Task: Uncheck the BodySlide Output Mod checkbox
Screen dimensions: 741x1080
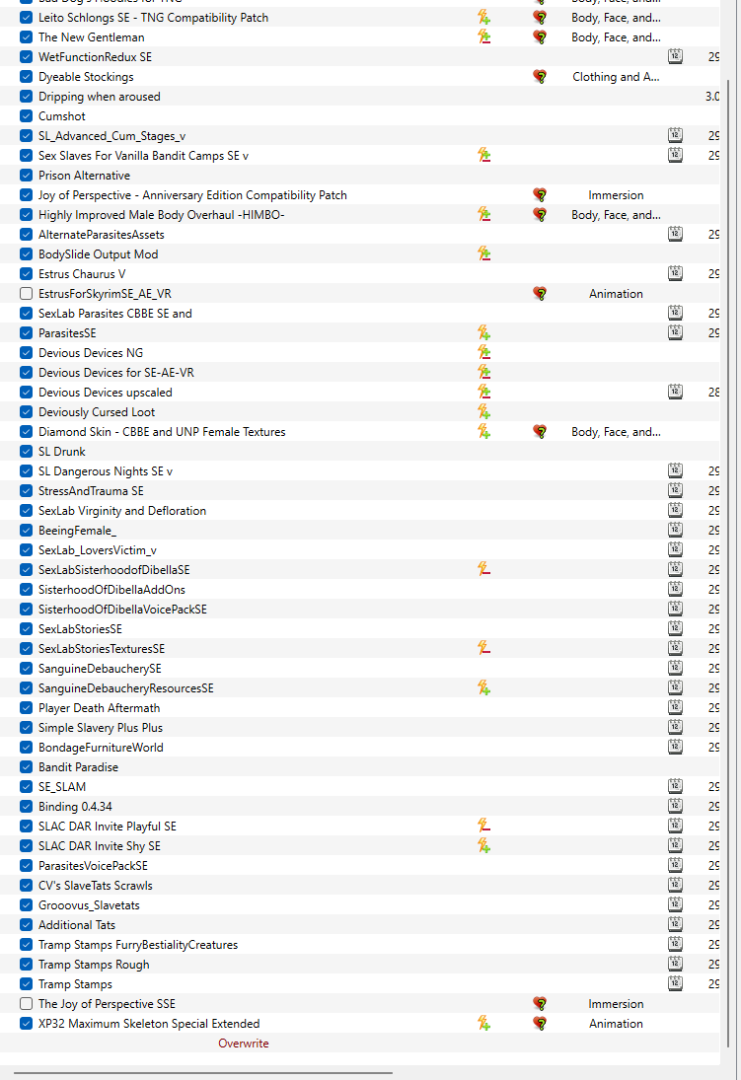Action: click(26, 254)
